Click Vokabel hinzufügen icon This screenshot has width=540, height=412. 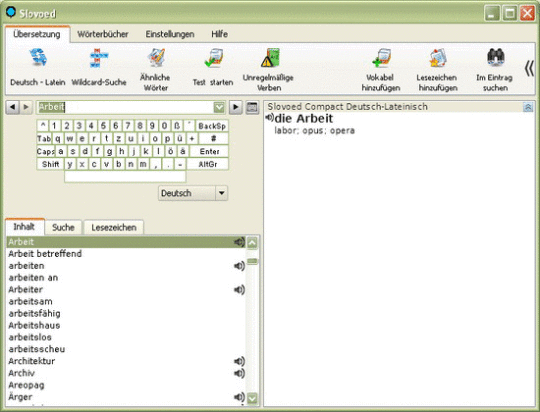381,58
